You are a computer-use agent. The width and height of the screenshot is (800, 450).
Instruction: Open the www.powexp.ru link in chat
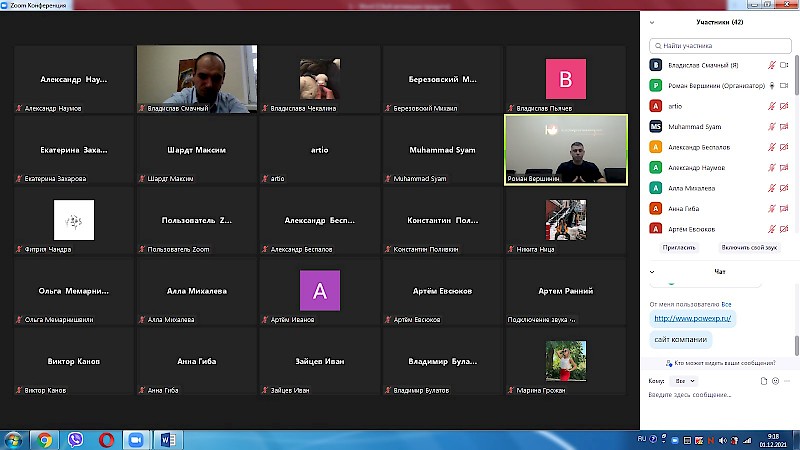pos(693,318)
